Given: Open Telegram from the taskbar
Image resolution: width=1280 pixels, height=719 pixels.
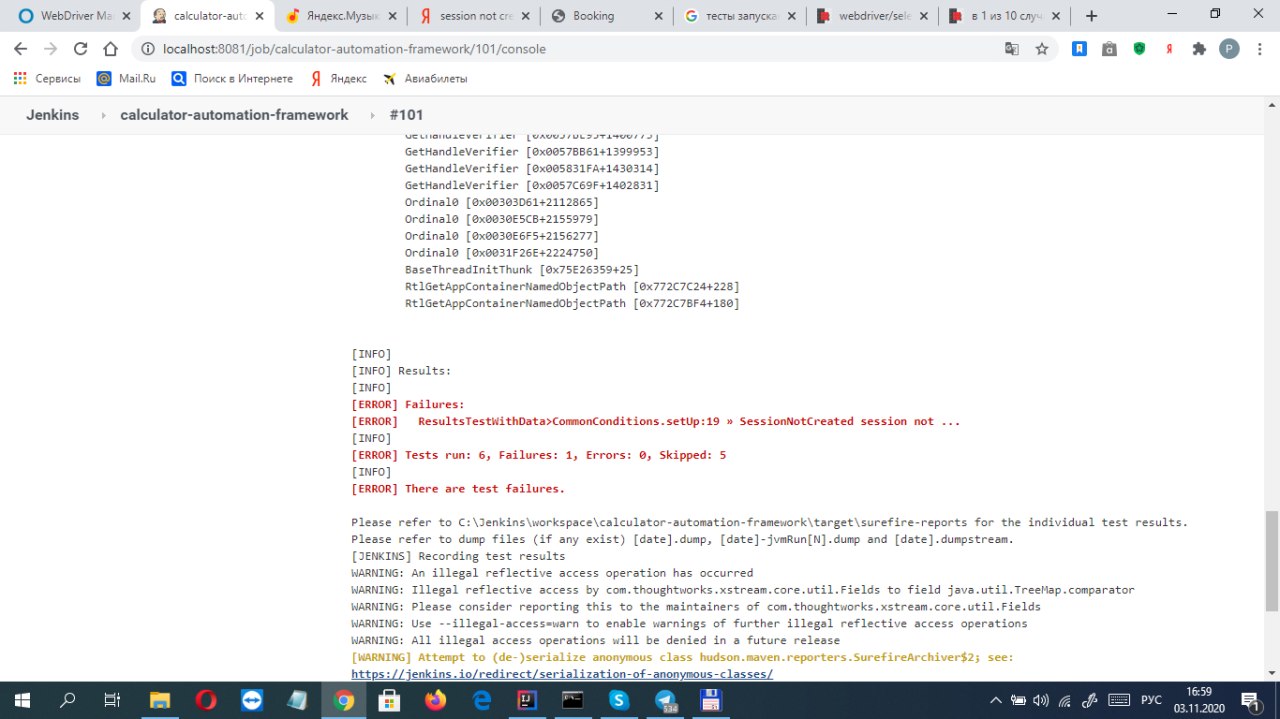Looking at the screenshot, I should point(665,701).
